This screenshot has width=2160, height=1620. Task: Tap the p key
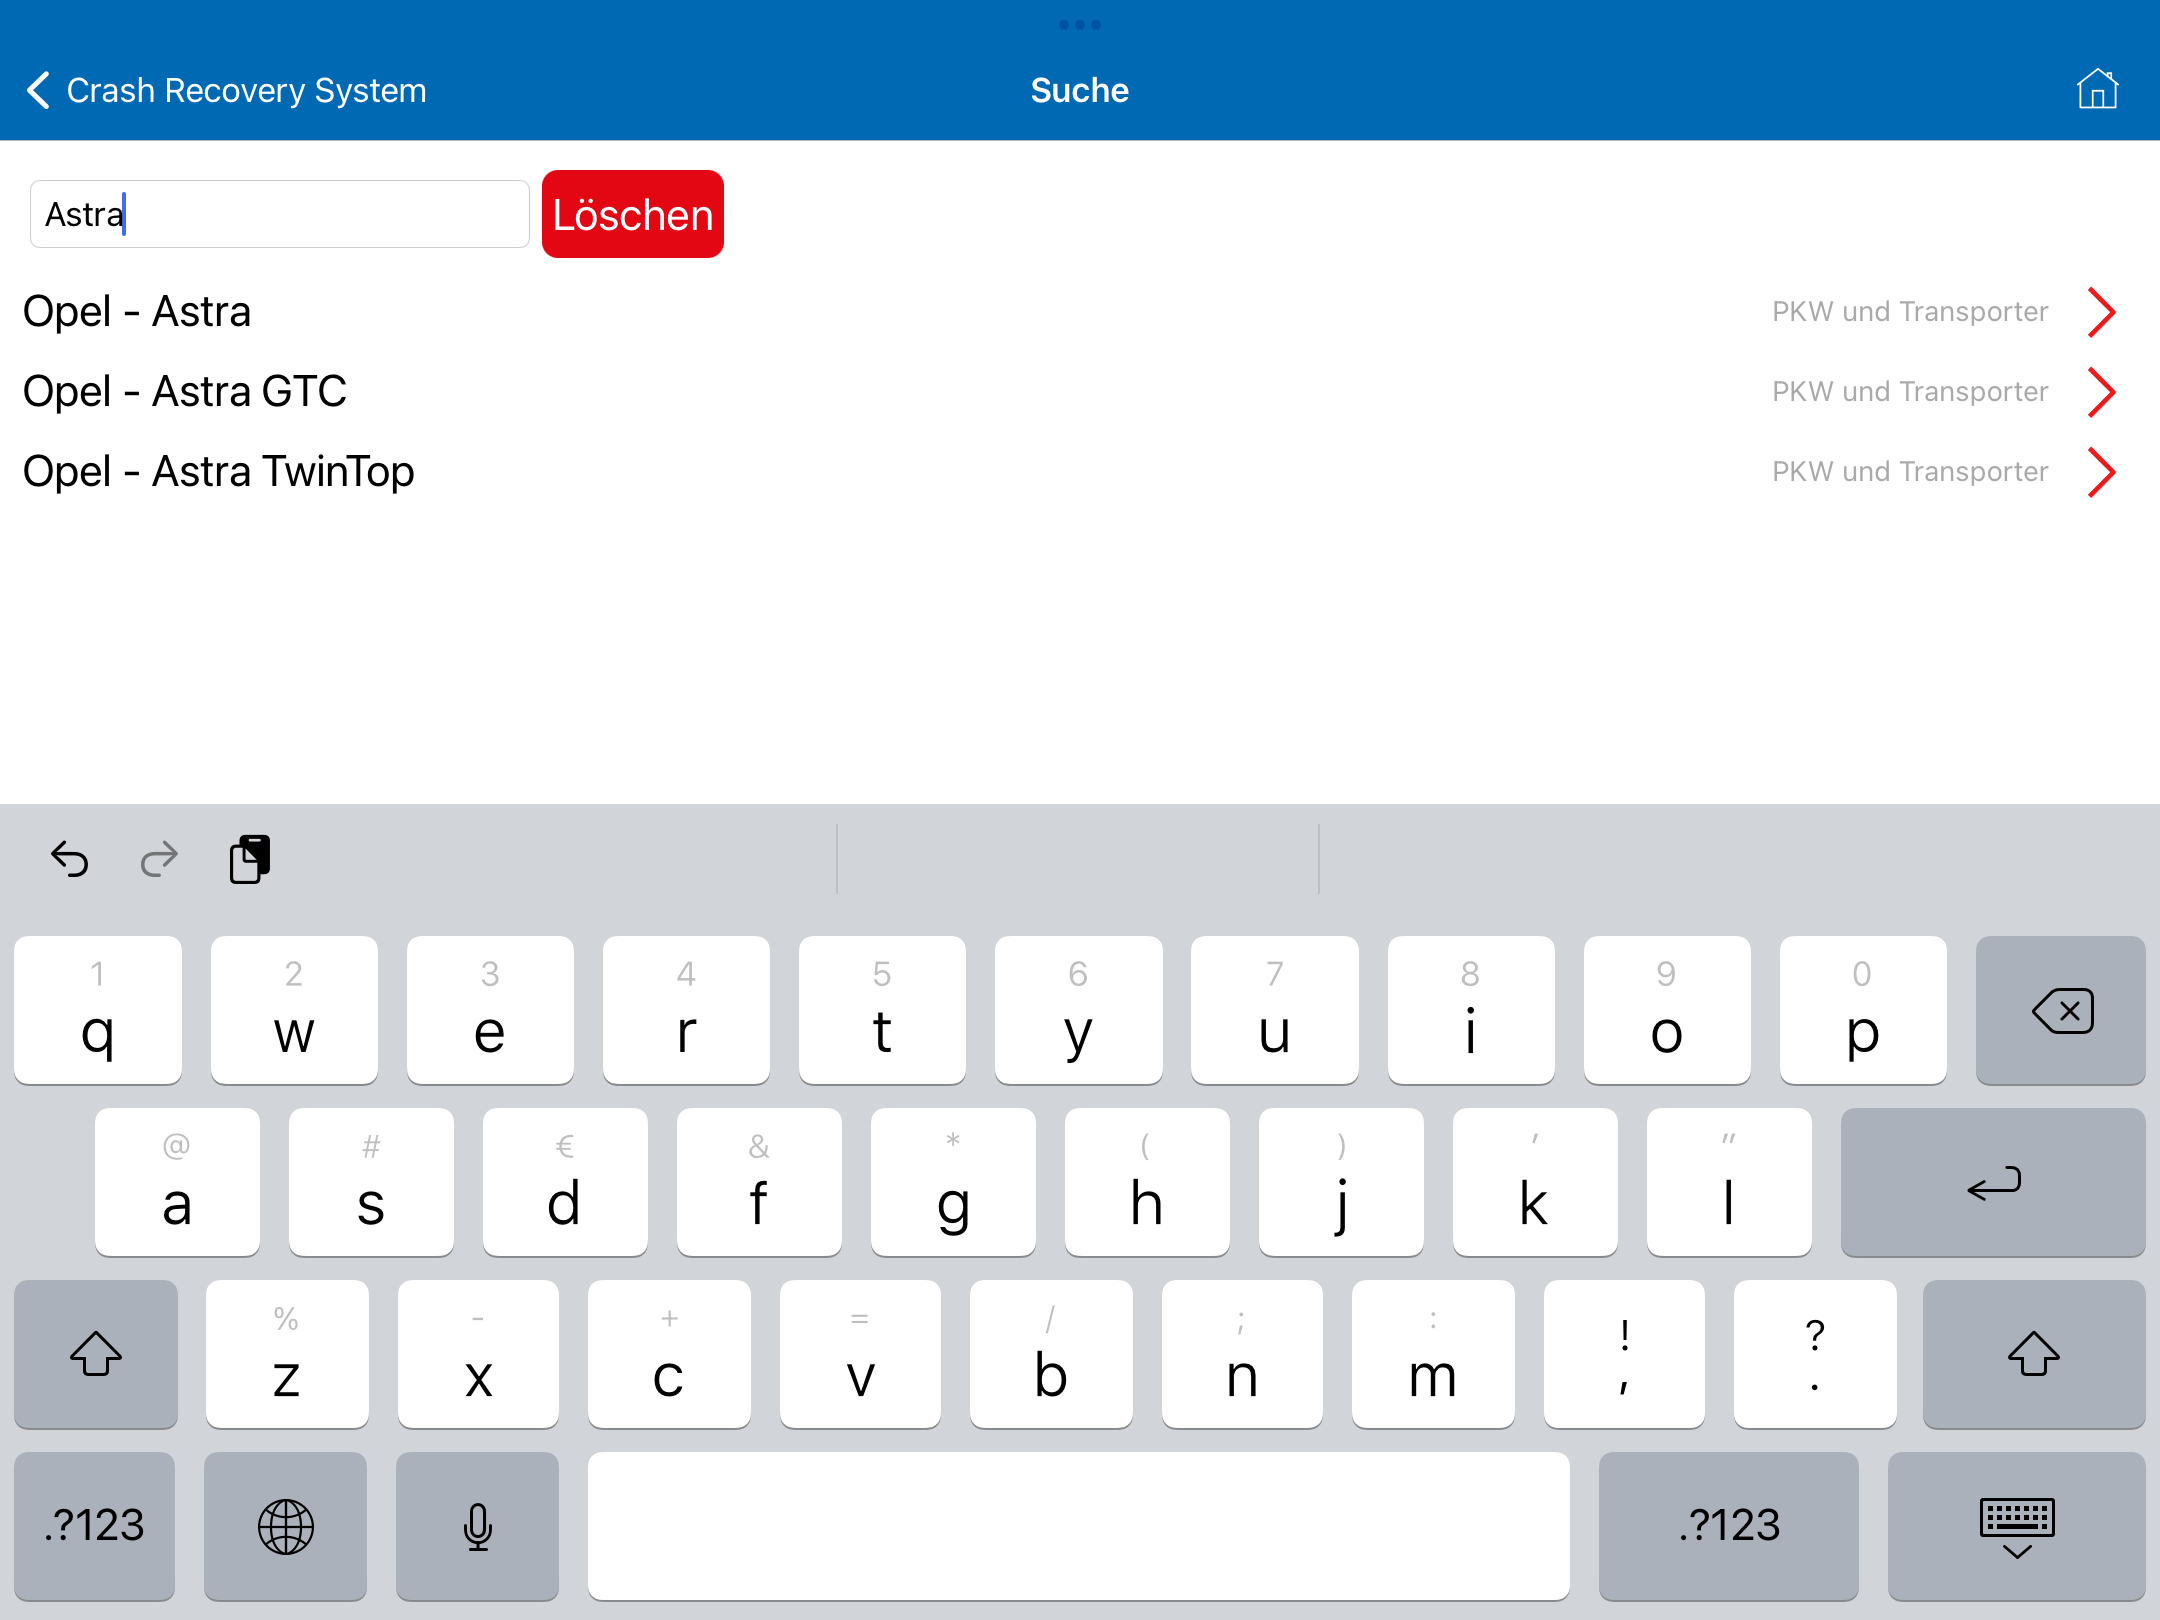tap(1863, 1010)
